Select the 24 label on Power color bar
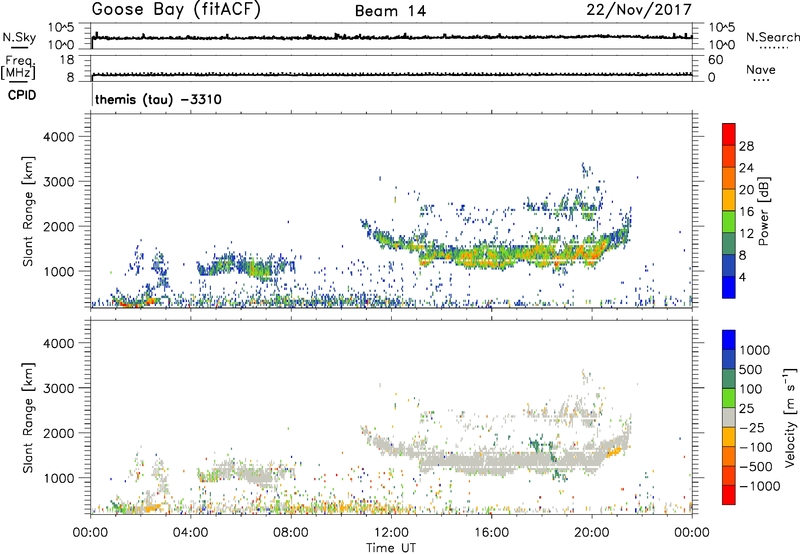Viewport: 800px width, 554px height. [x=746, y=168]
